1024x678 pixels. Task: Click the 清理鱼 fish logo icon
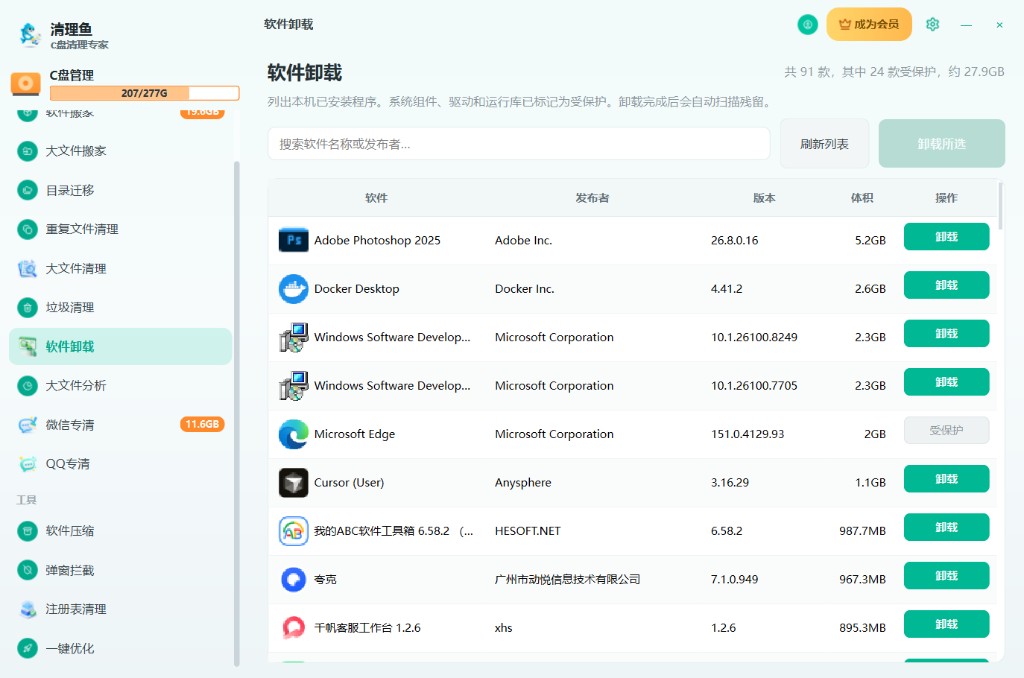(29, 35)
